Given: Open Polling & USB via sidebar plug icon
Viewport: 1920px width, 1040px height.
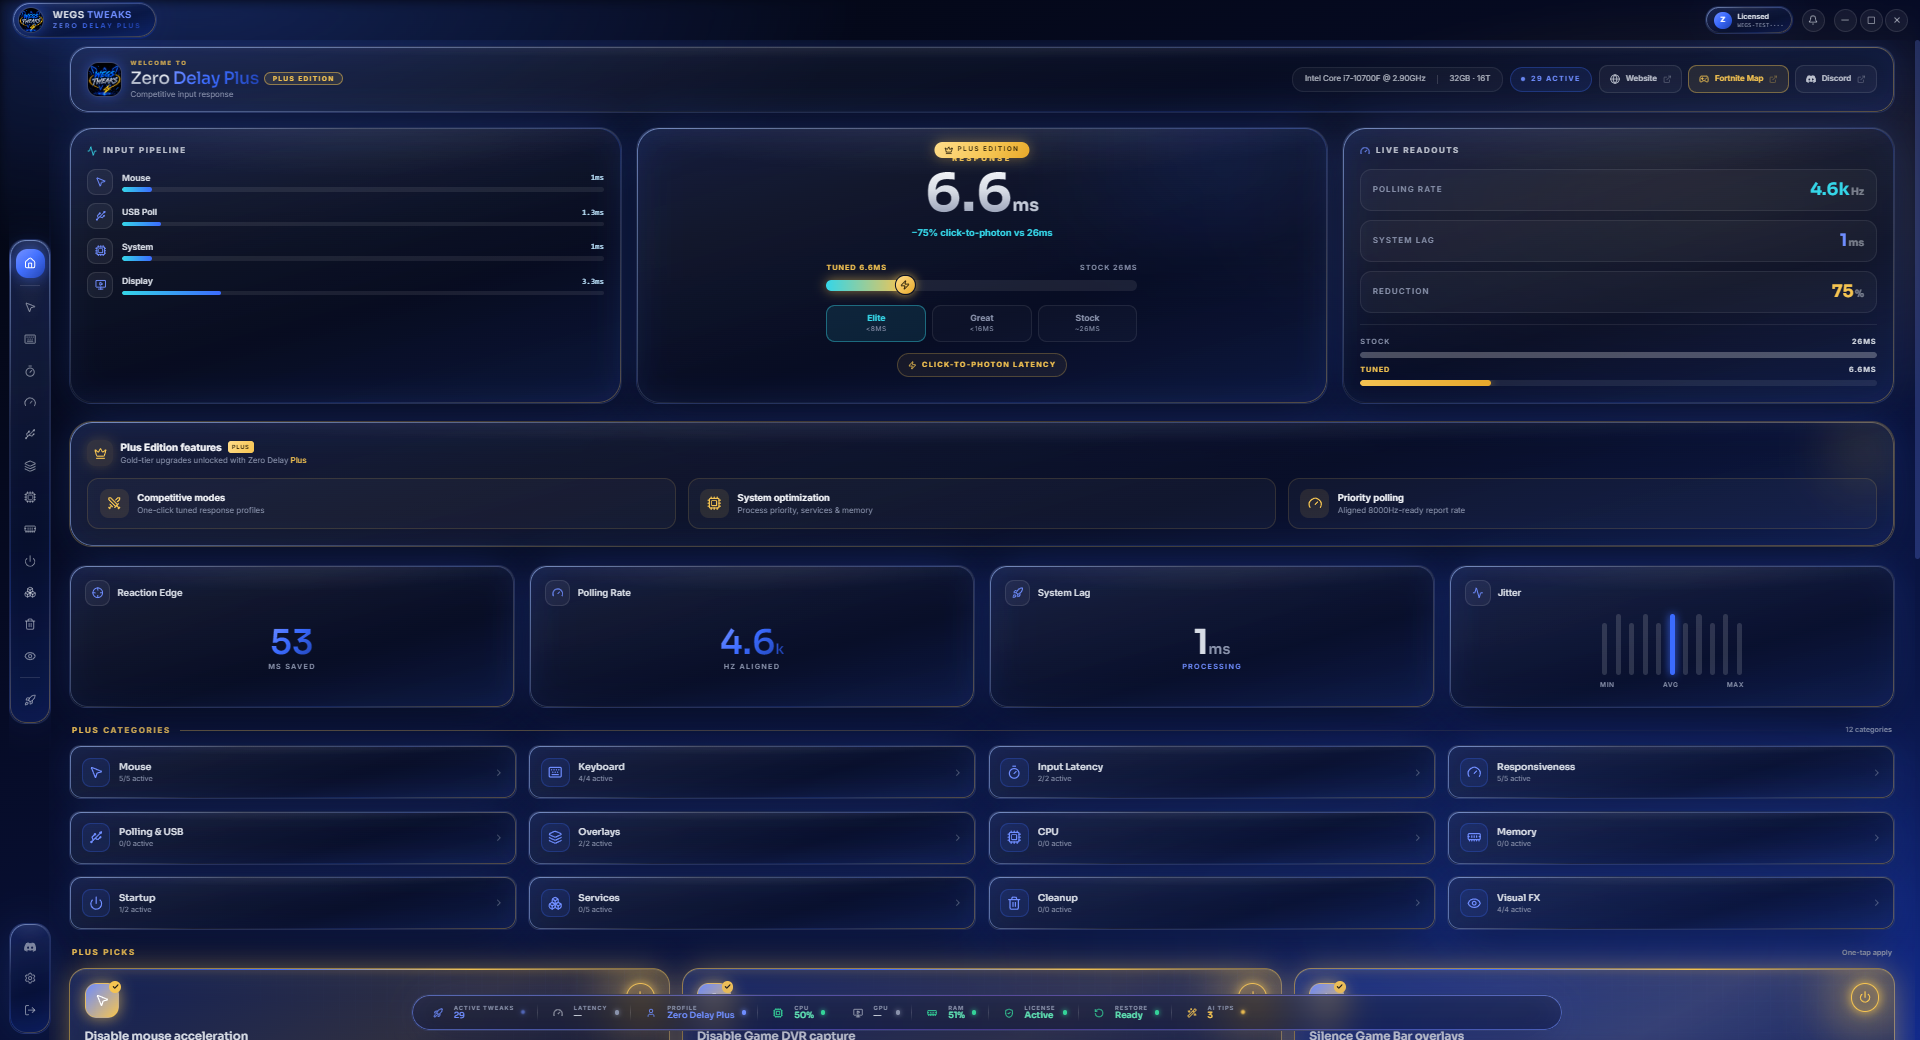Looking at the screenshot, I should pos(30,434).
